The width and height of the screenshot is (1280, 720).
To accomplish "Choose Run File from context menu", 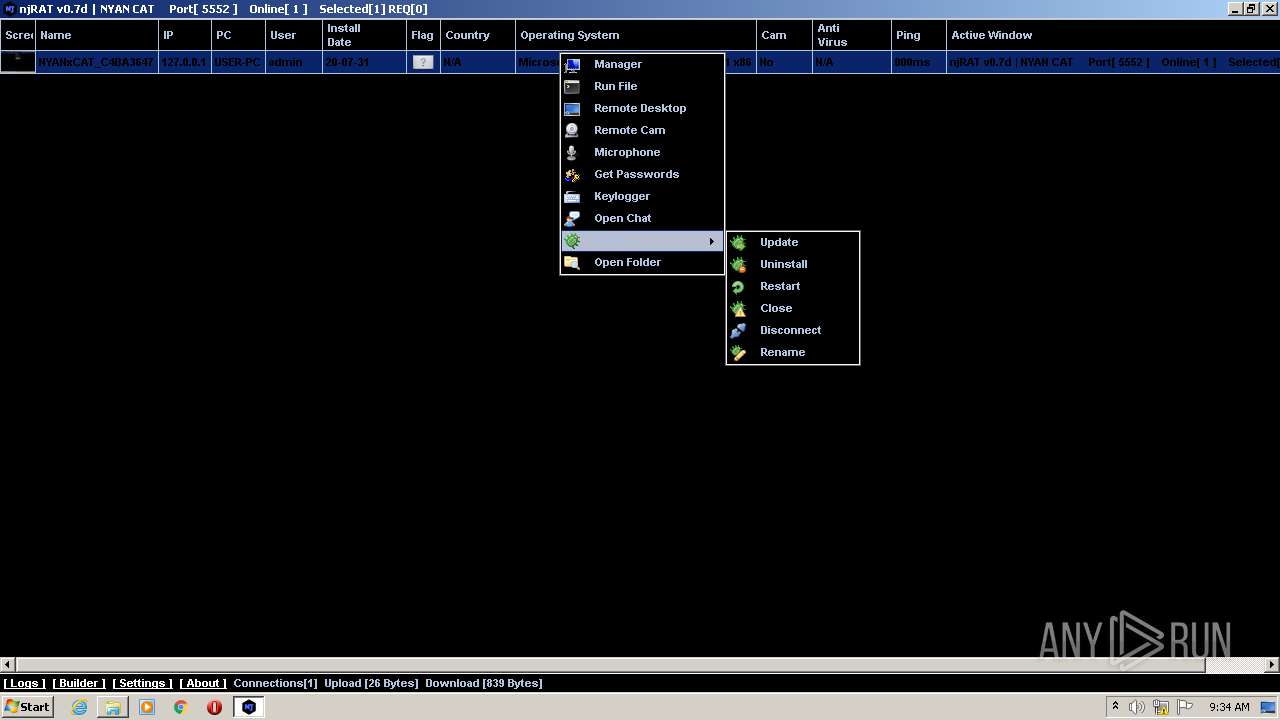I will tap(642, 86).
